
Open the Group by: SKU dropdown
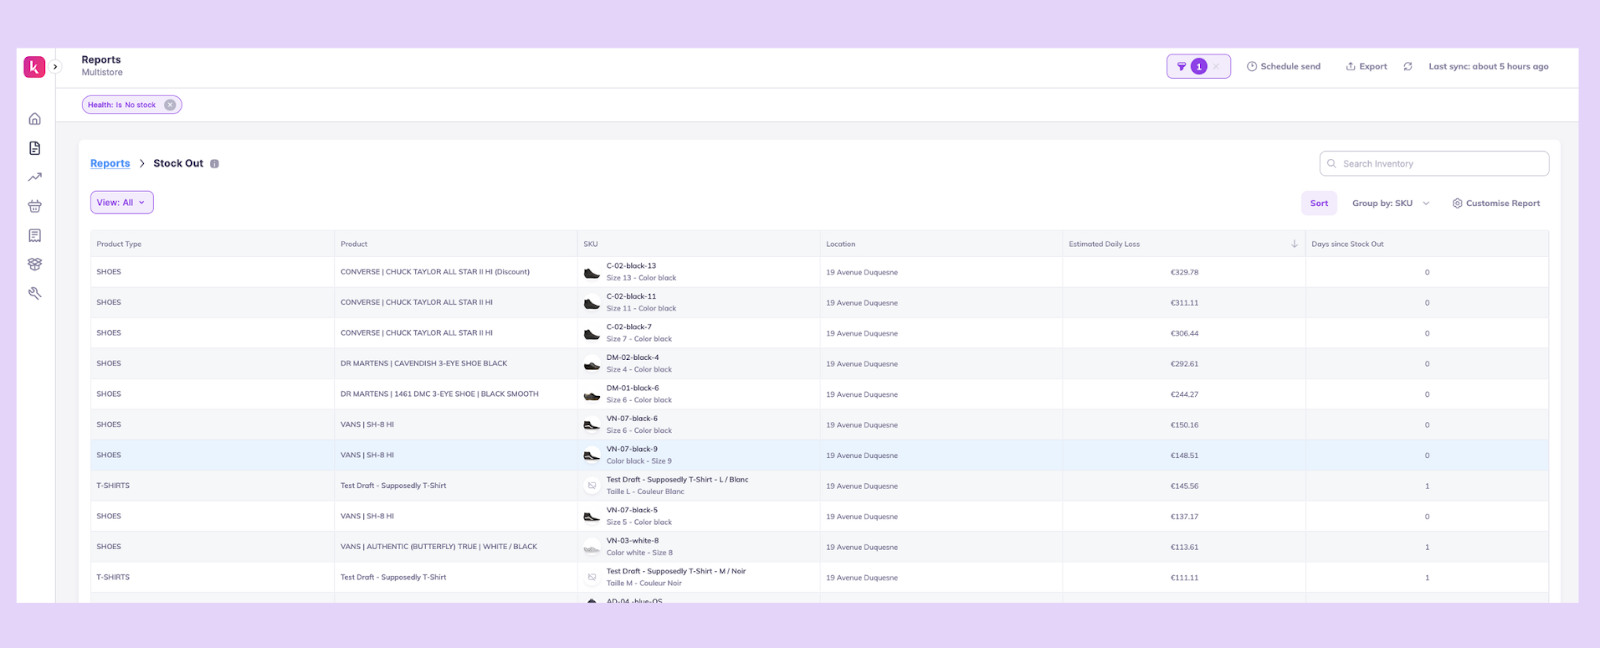[x=1391, y=203]
